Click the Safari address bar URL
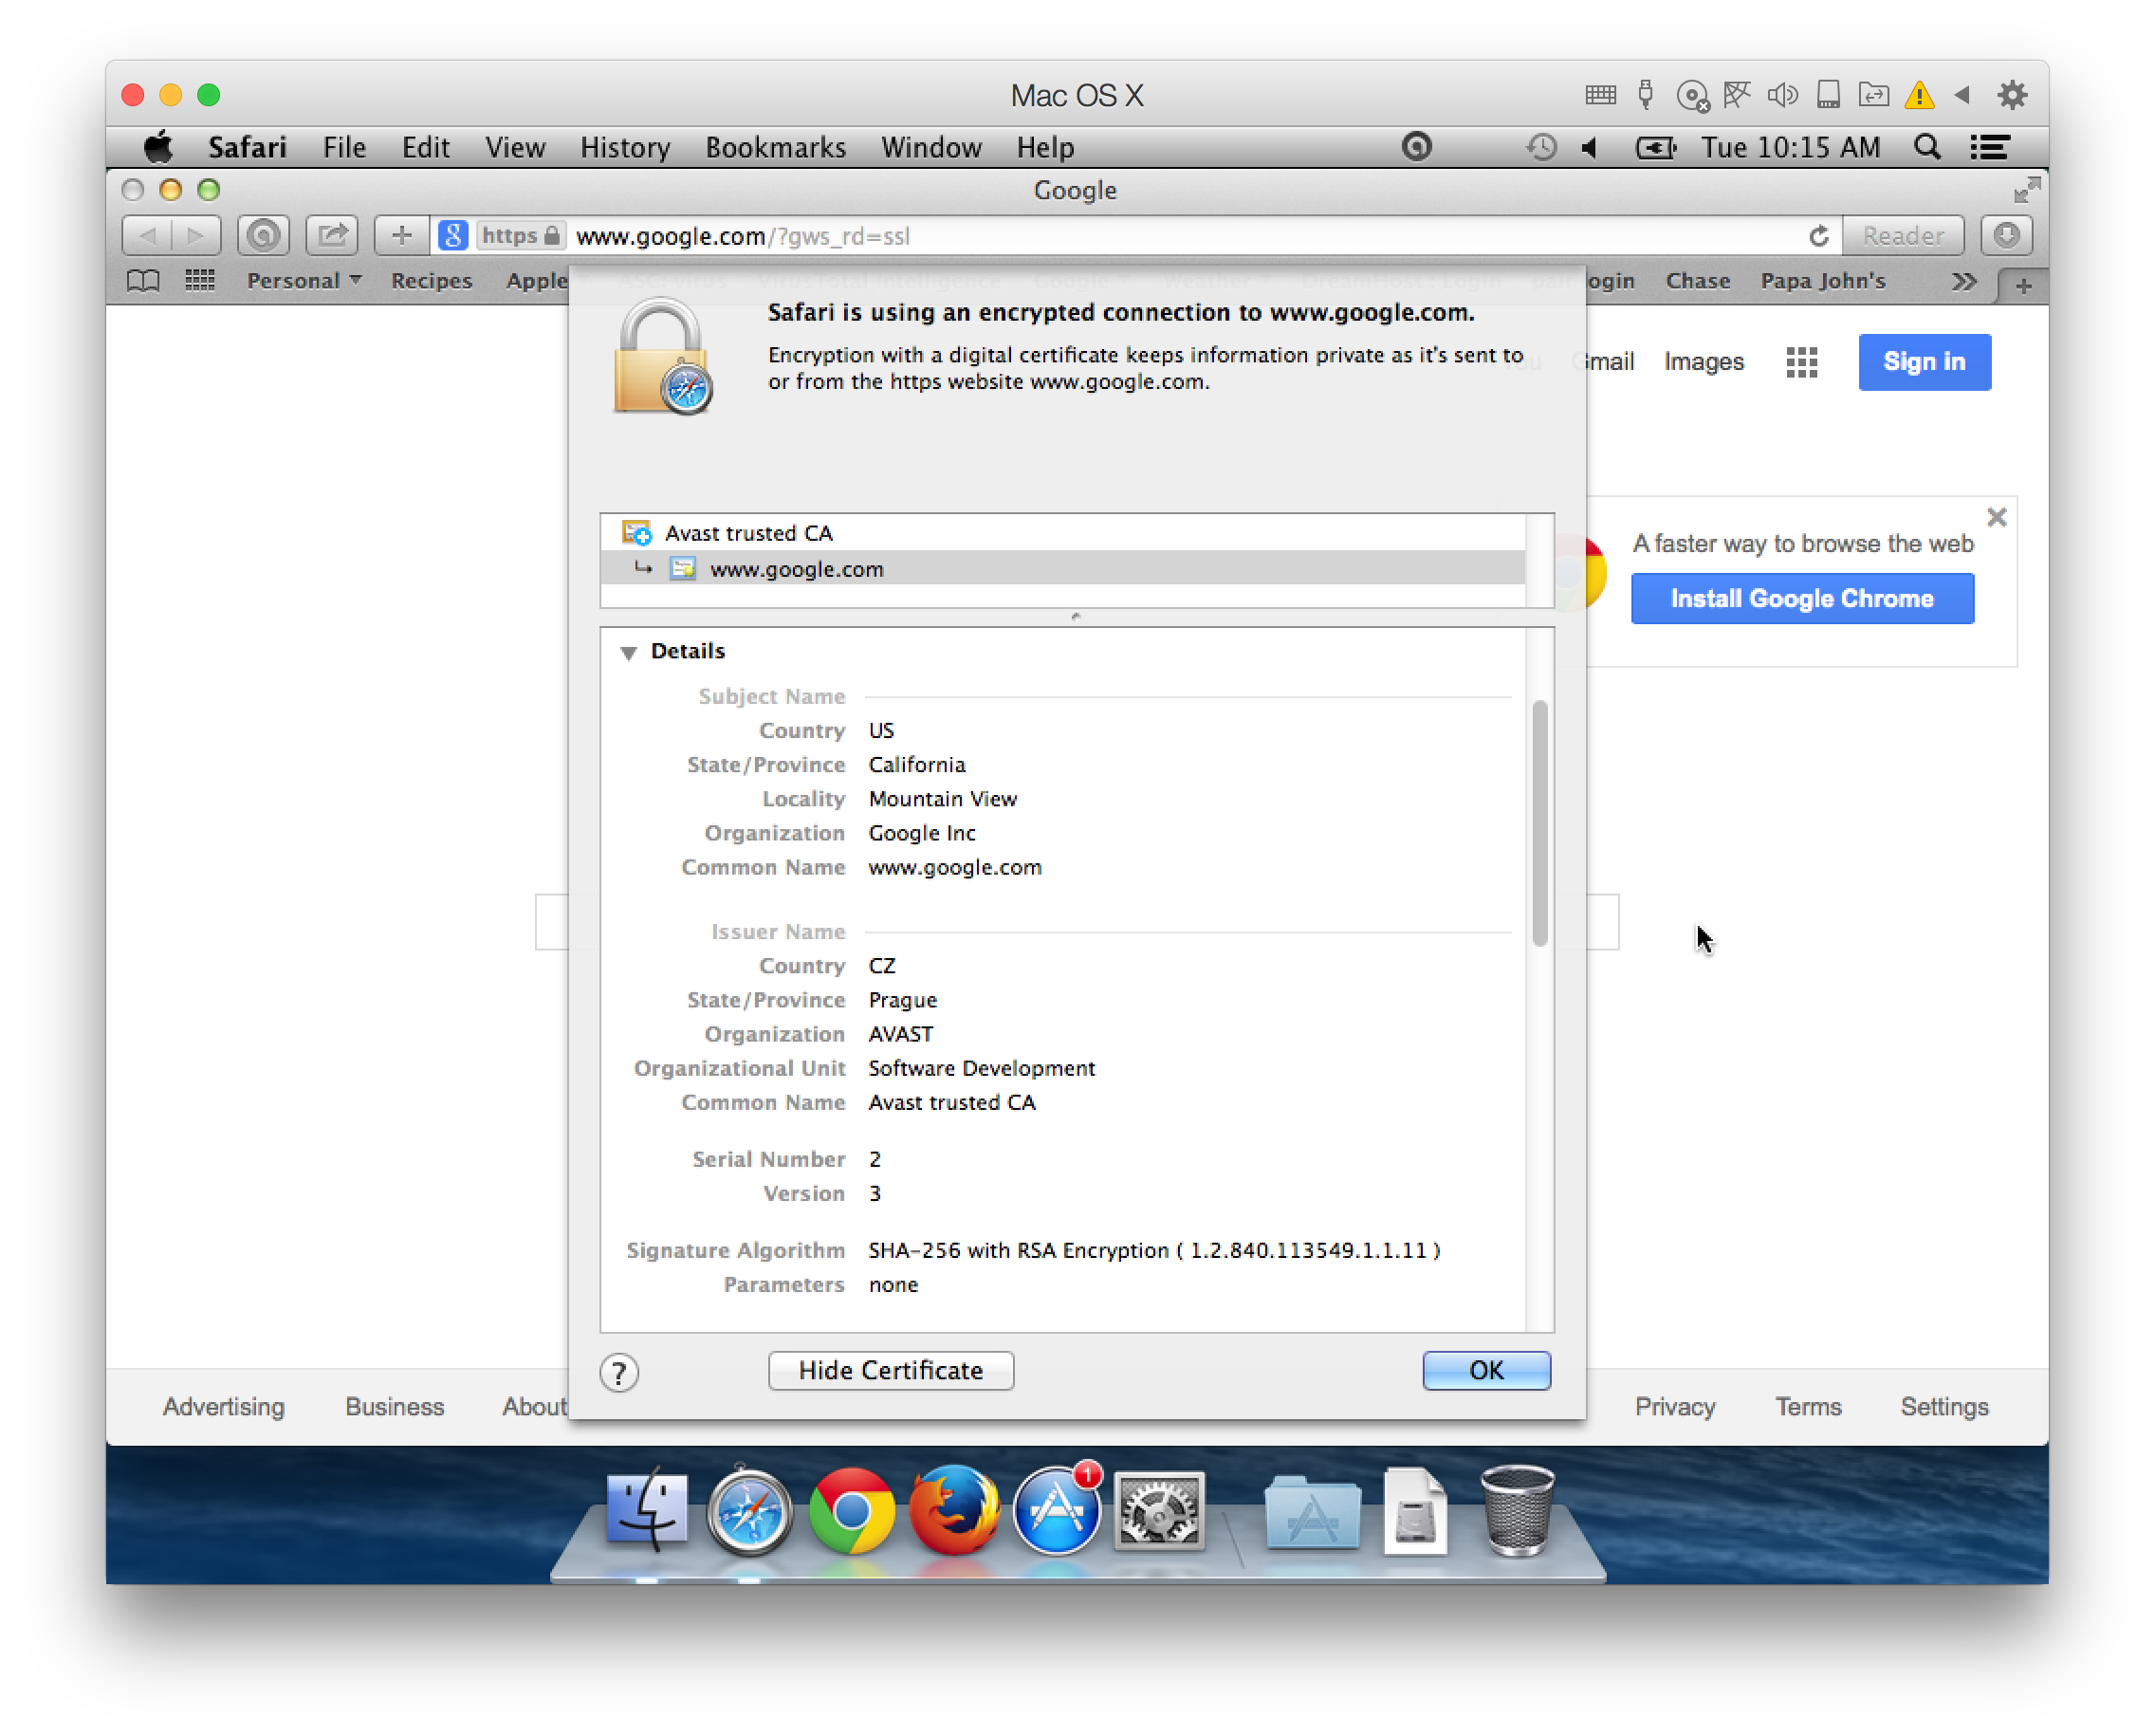Image resolution: width=2155 pixels, height=1736 pixels. (742, 236)
